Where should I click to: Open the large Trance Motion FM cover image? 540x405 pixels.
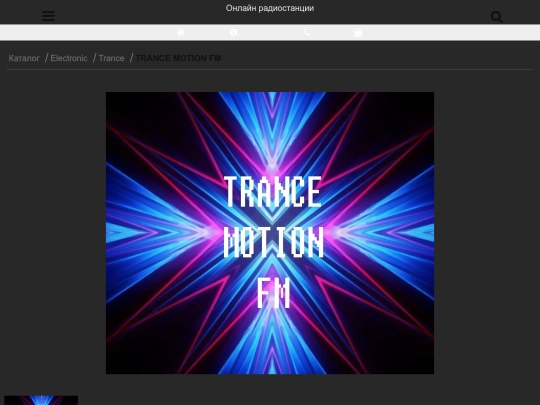(270, 233)
